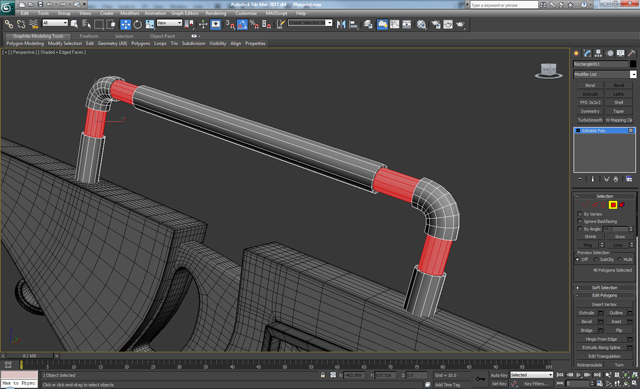The height and width of the screenshot is (389, 640).
Task: Click the Hinge From Edge button
Action: [601, 339]
